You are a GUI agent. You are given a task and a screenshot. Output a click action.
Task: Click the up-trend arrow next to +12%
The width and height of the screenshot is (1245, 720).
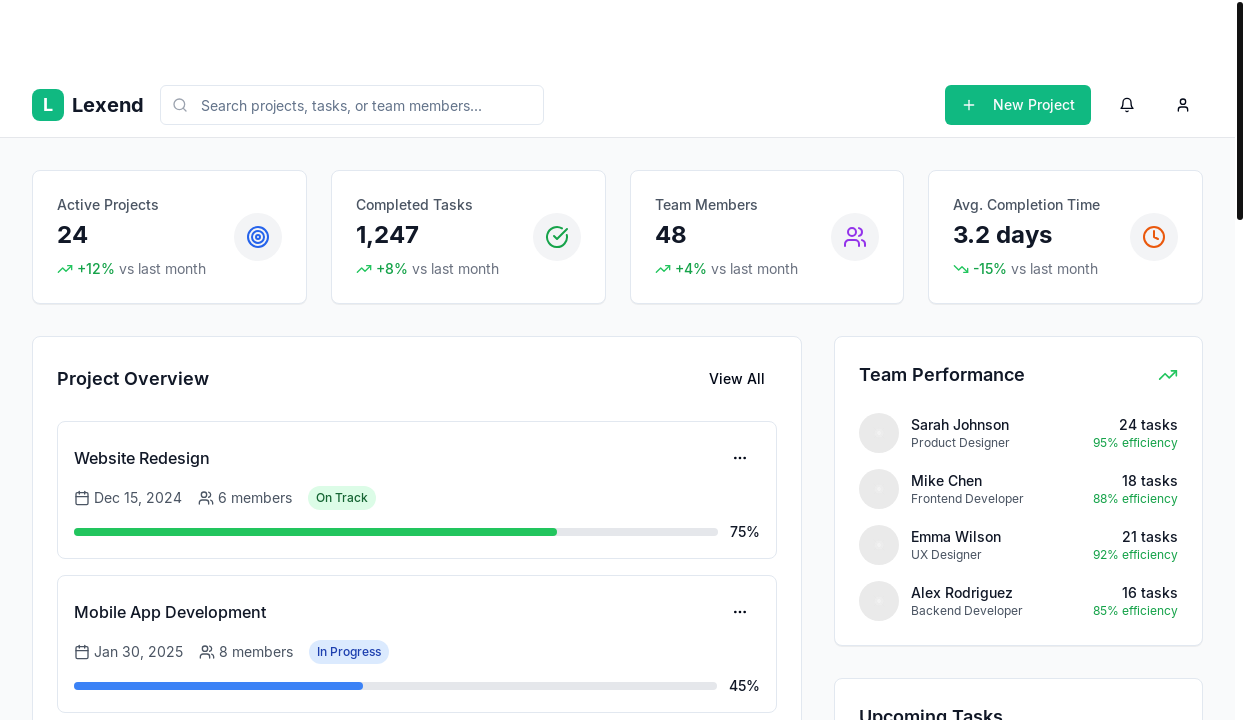[65, 269]
